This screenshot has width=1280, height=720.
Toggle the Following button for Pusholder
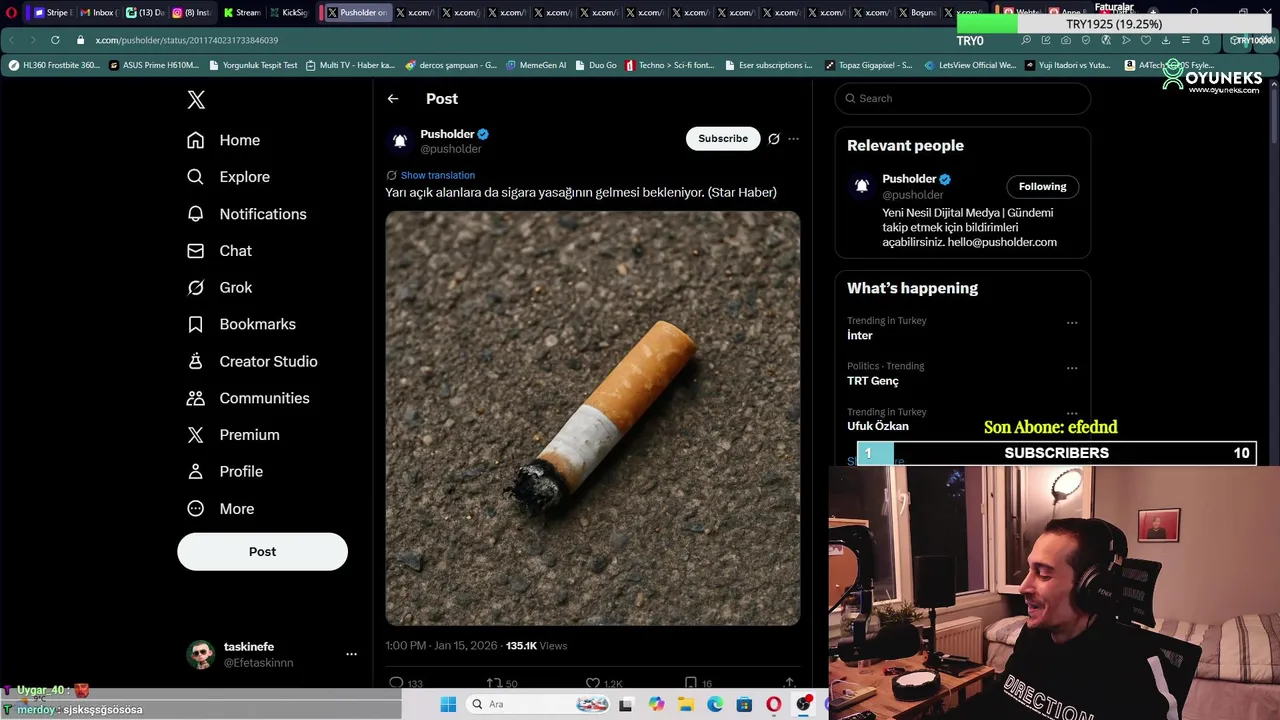pos(1043,187)
